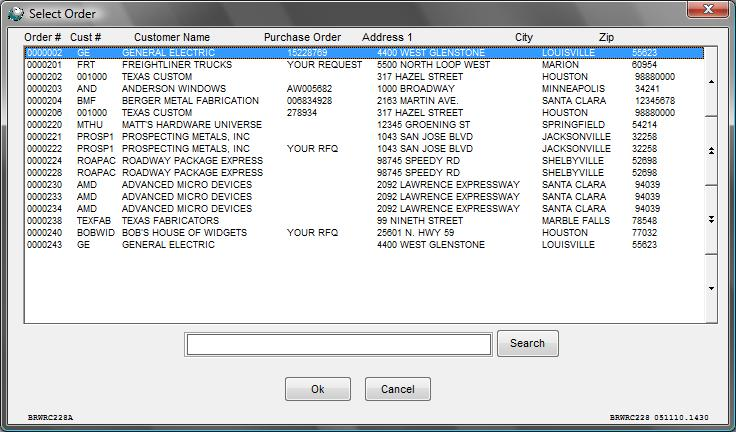The image size is (736, 432).
Task: Select order 0000243 General Electric
Action: [365, 244]
